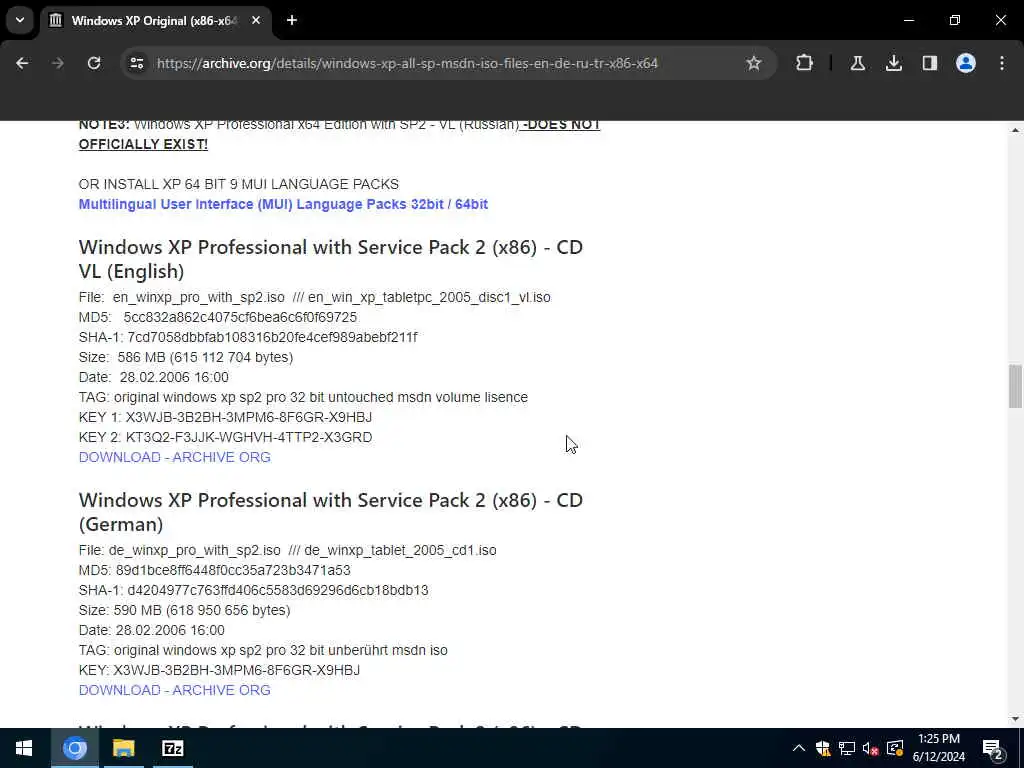This screenshot has height=768, width=1024.
Task: Click the scrollbar up arrow
Action: (x=1015, y=130)
